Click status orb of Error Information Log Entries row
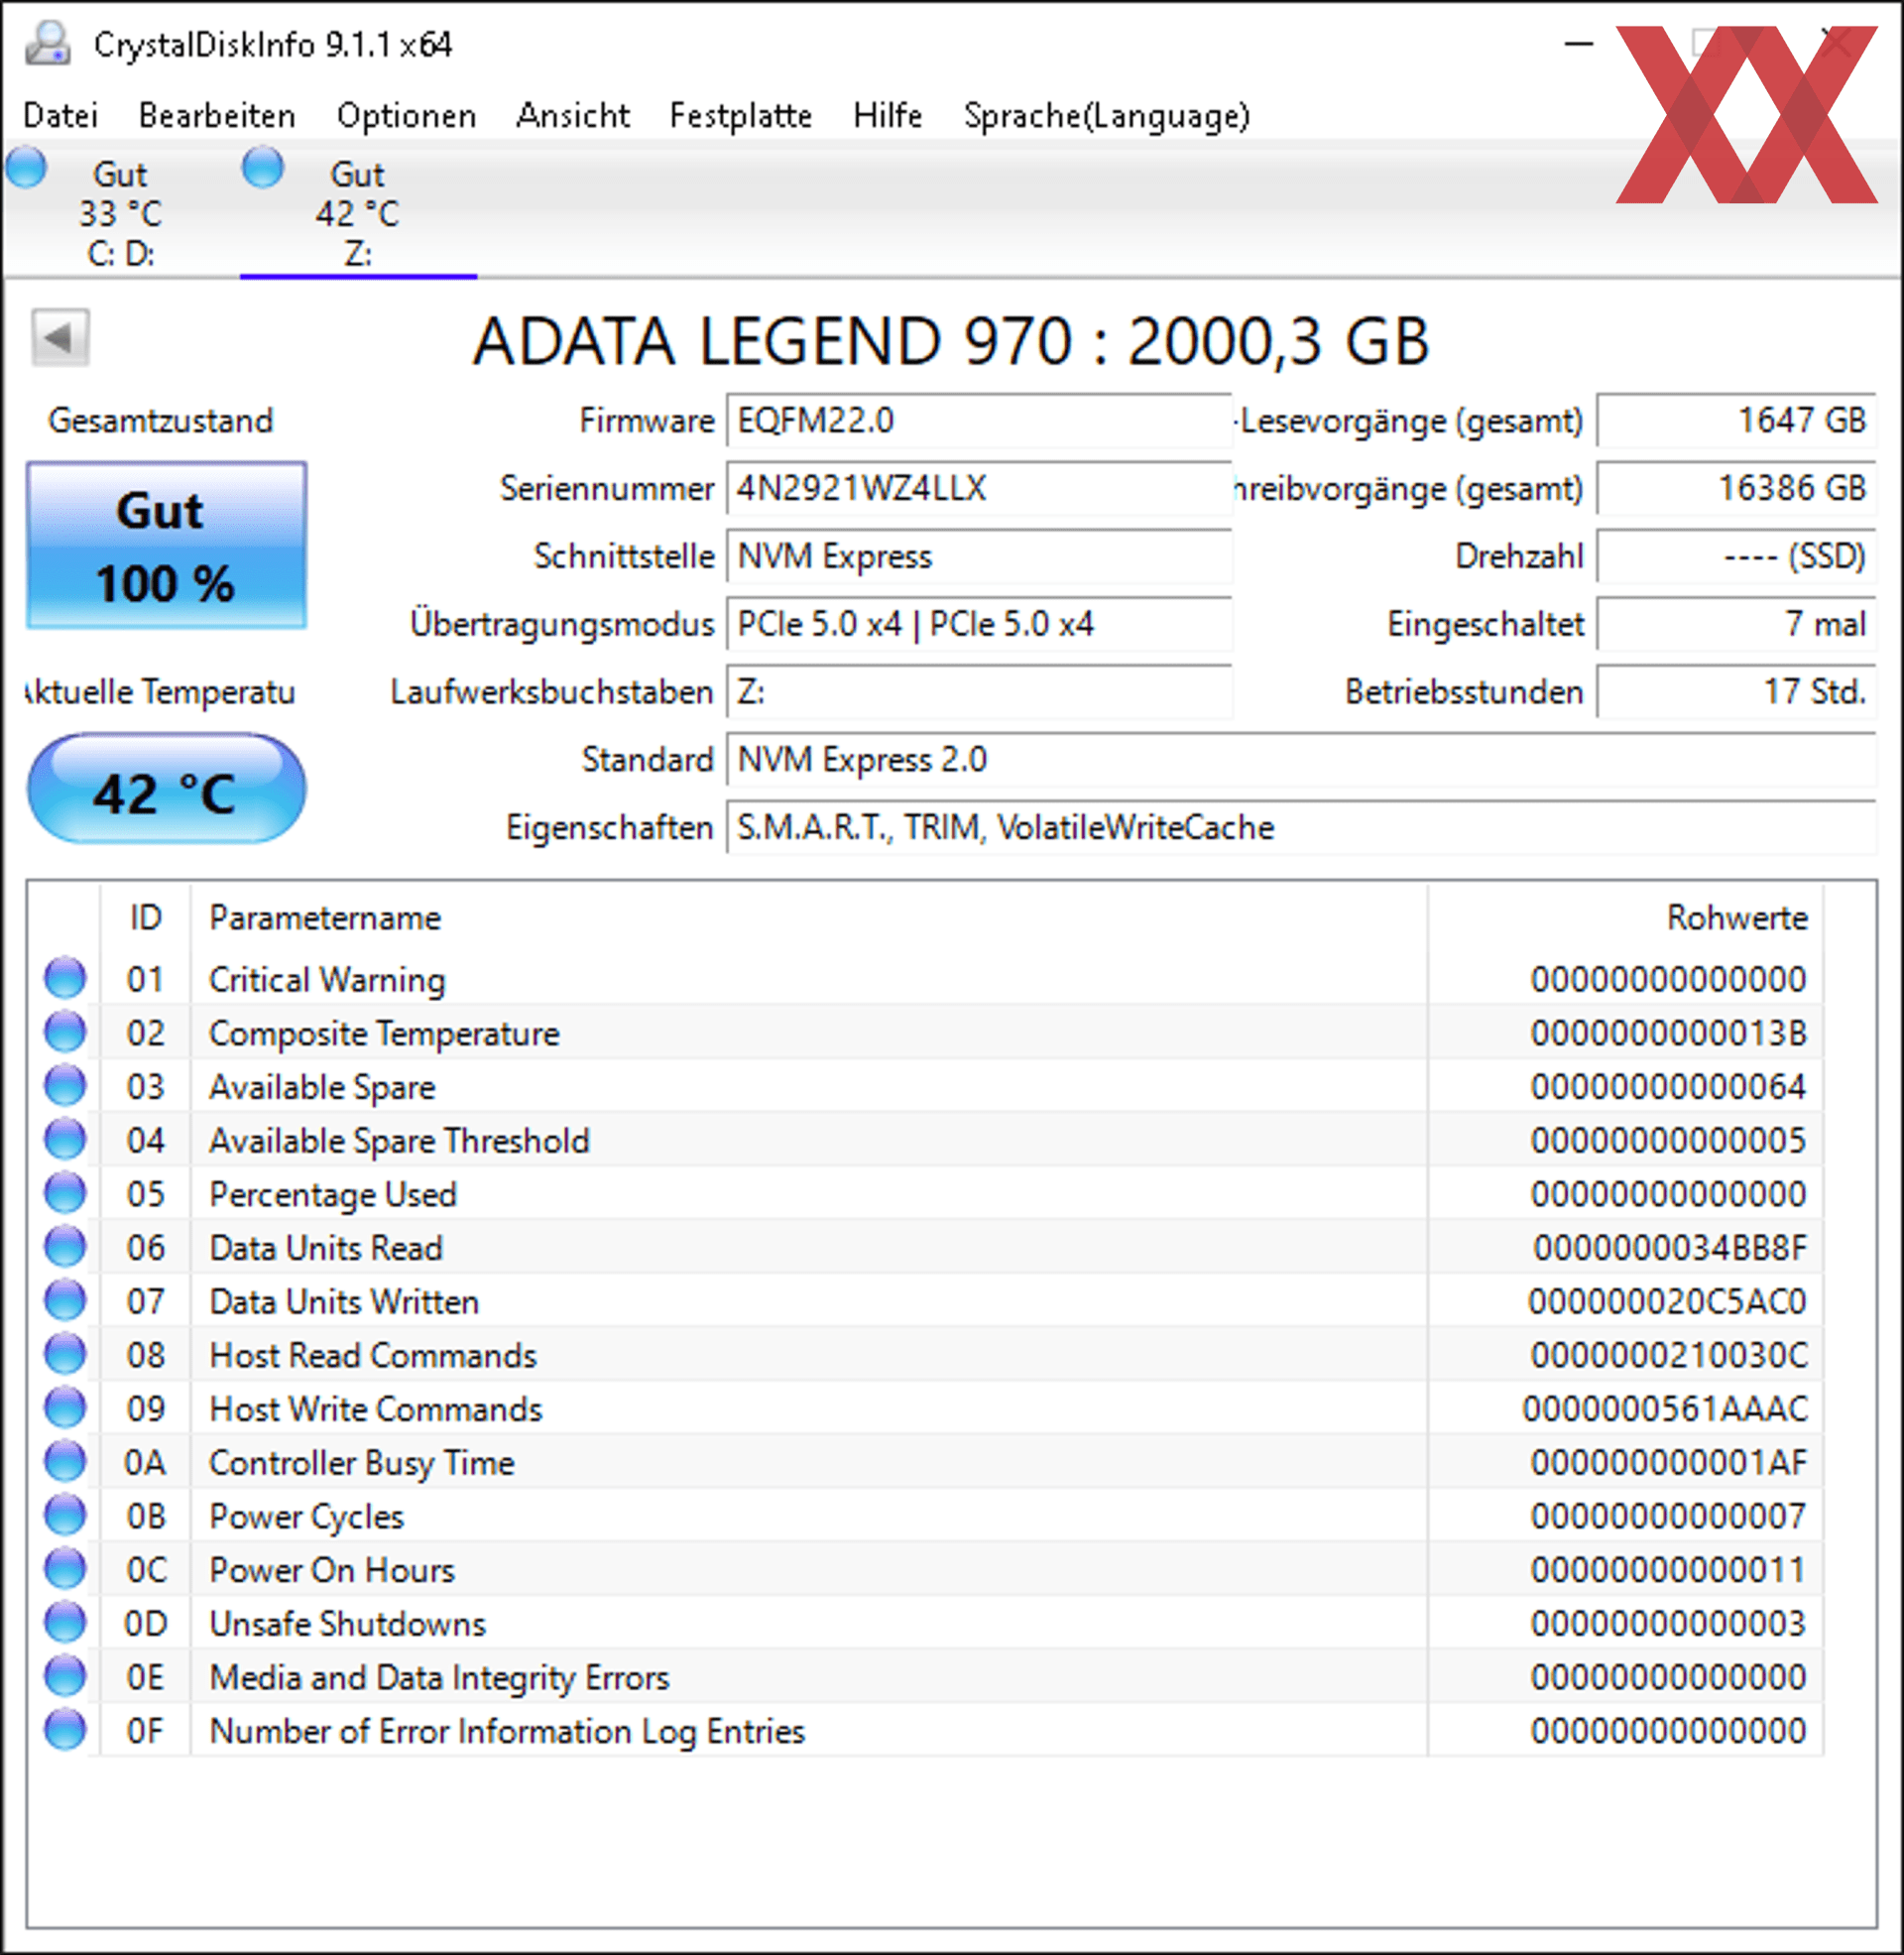Viewport: 1904px width, 1955px height. (x=65, y=1730)
